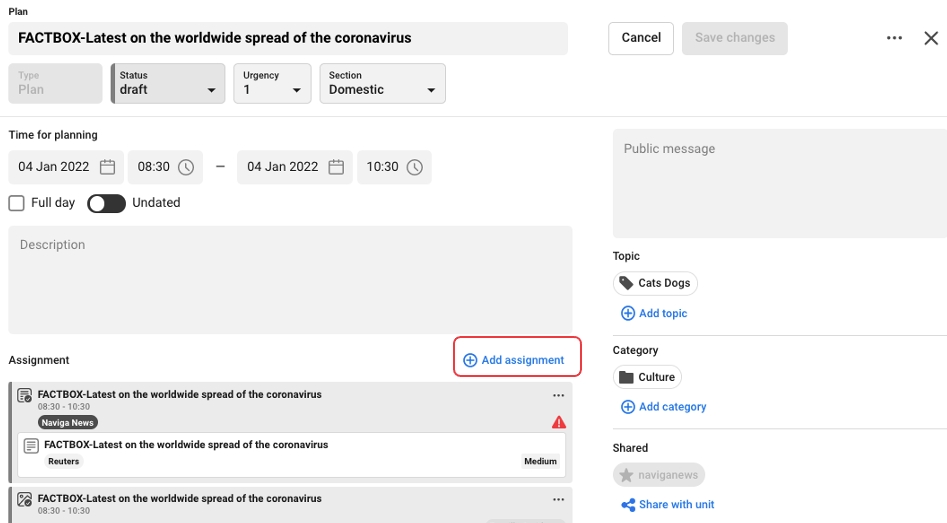Toggle the Undated switch
This screenshot has height=523, width=947.
coord(106,203)
